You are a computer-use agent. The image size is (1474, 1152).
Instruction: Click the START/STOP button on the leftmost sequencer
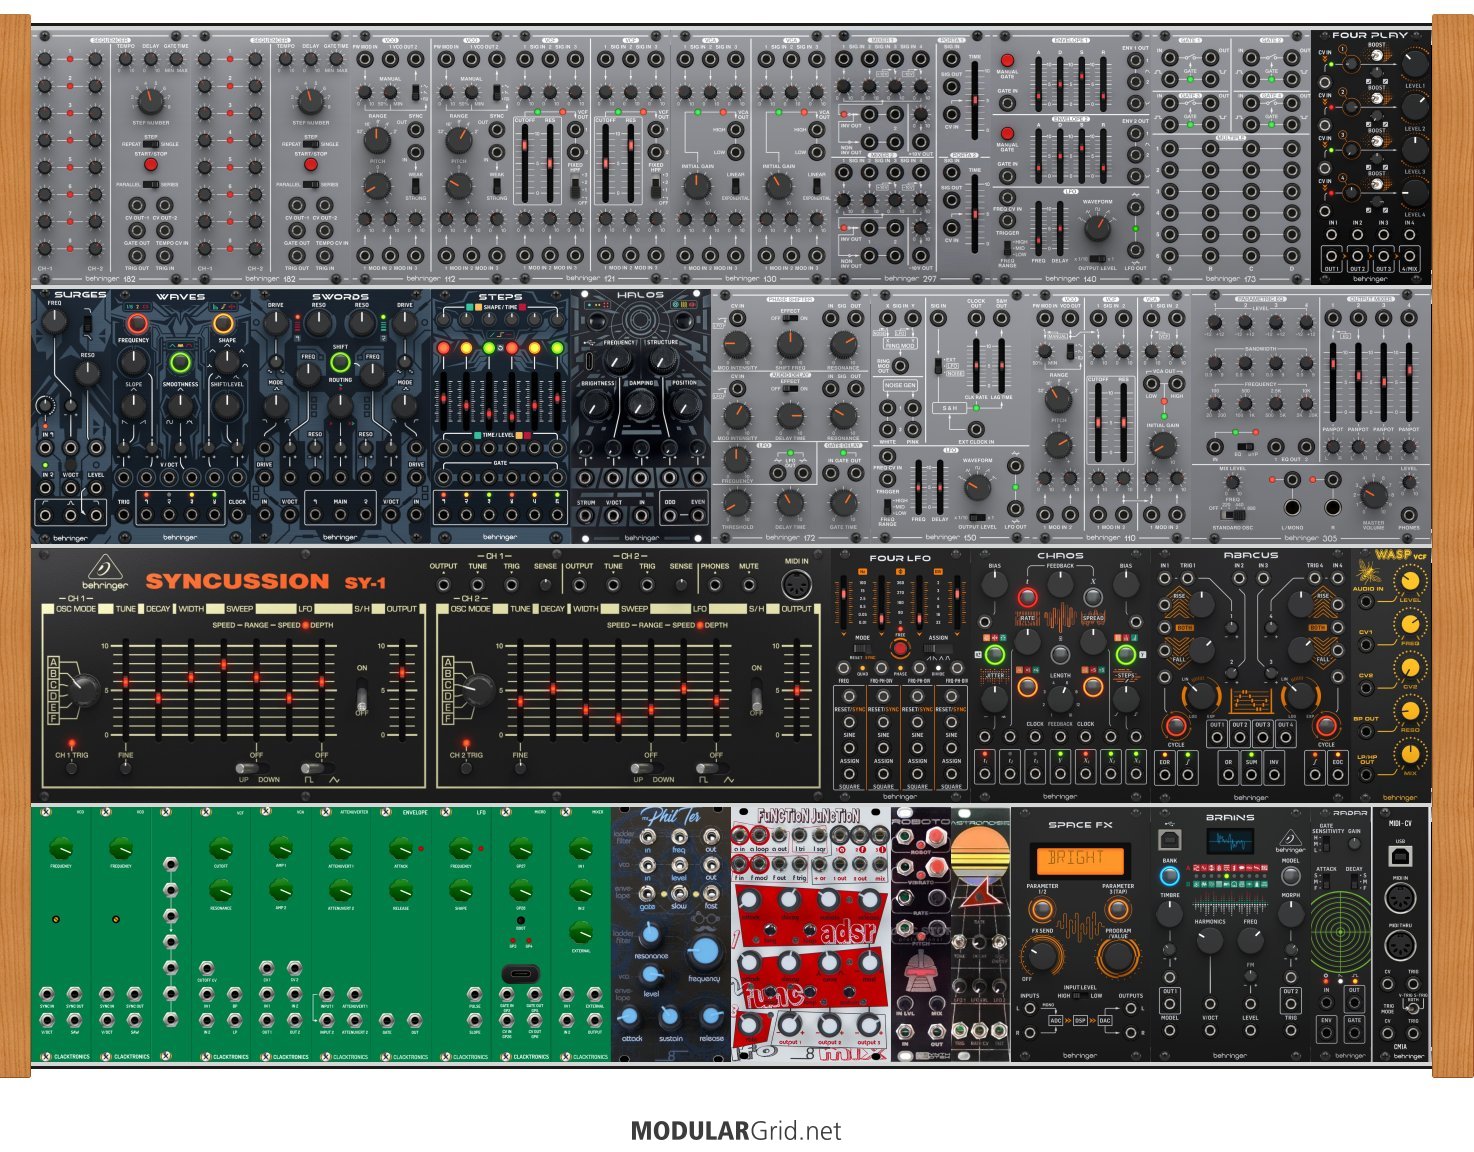(151, 165)
